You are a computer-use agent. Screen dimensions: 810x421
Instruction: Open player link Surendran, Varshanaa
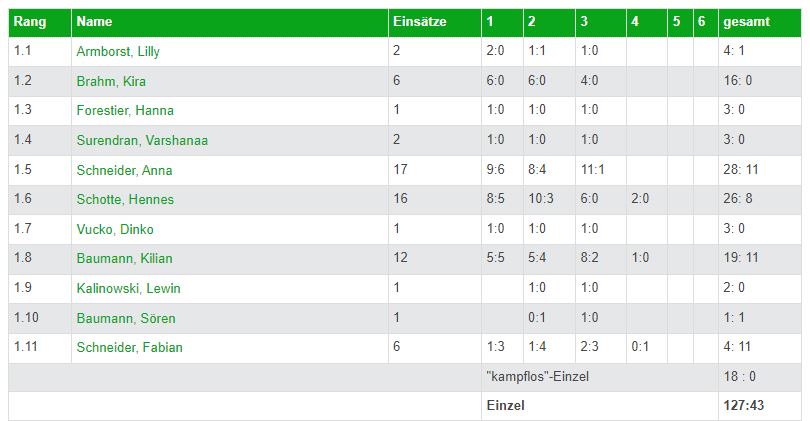pos(142,141)
